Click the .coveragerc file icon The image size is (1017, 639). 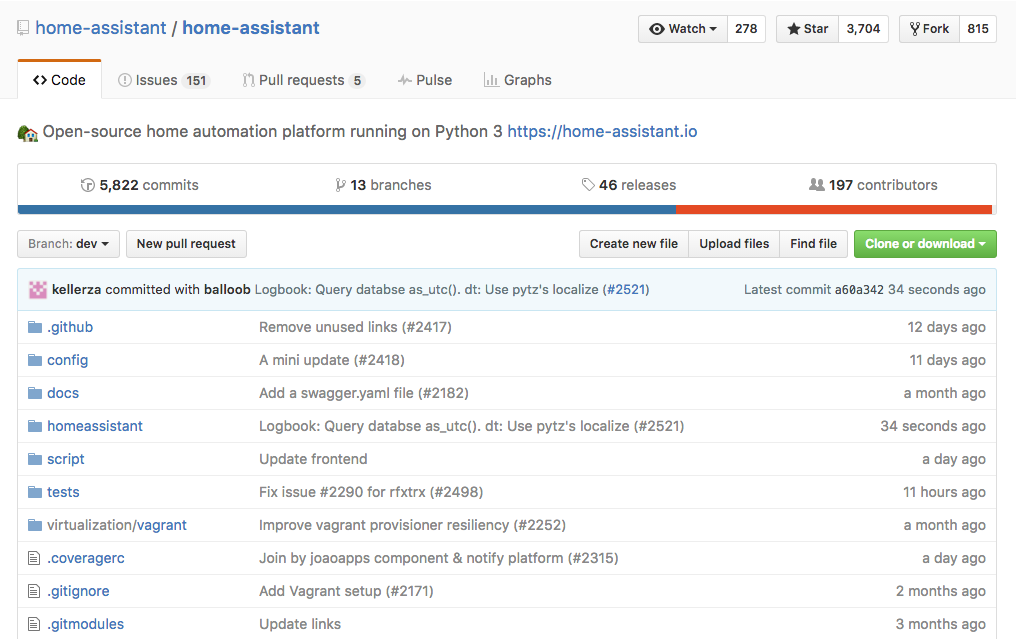point(35,558)
